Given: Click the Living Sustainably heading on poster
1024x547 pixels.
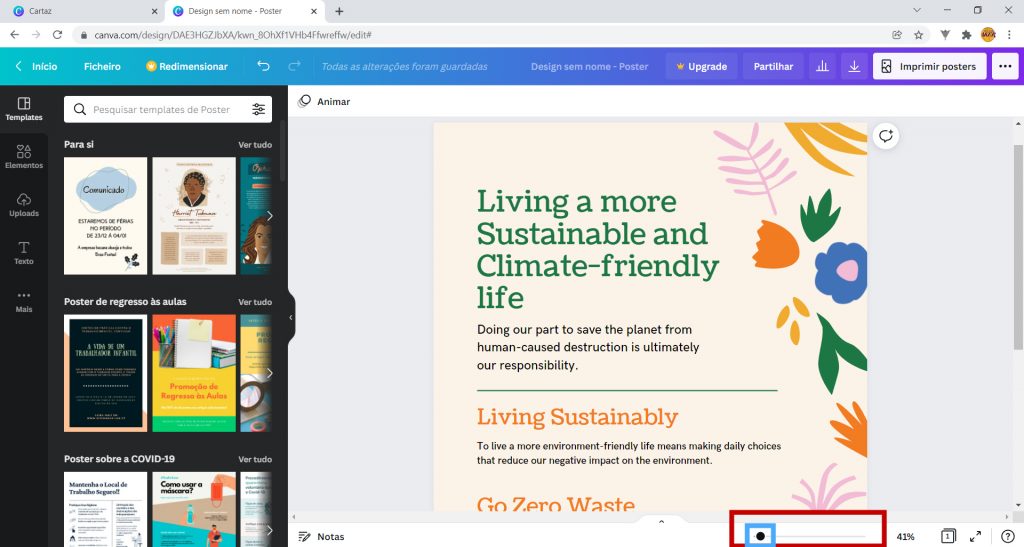Looking at the screenshot, I should pos(577,416).
